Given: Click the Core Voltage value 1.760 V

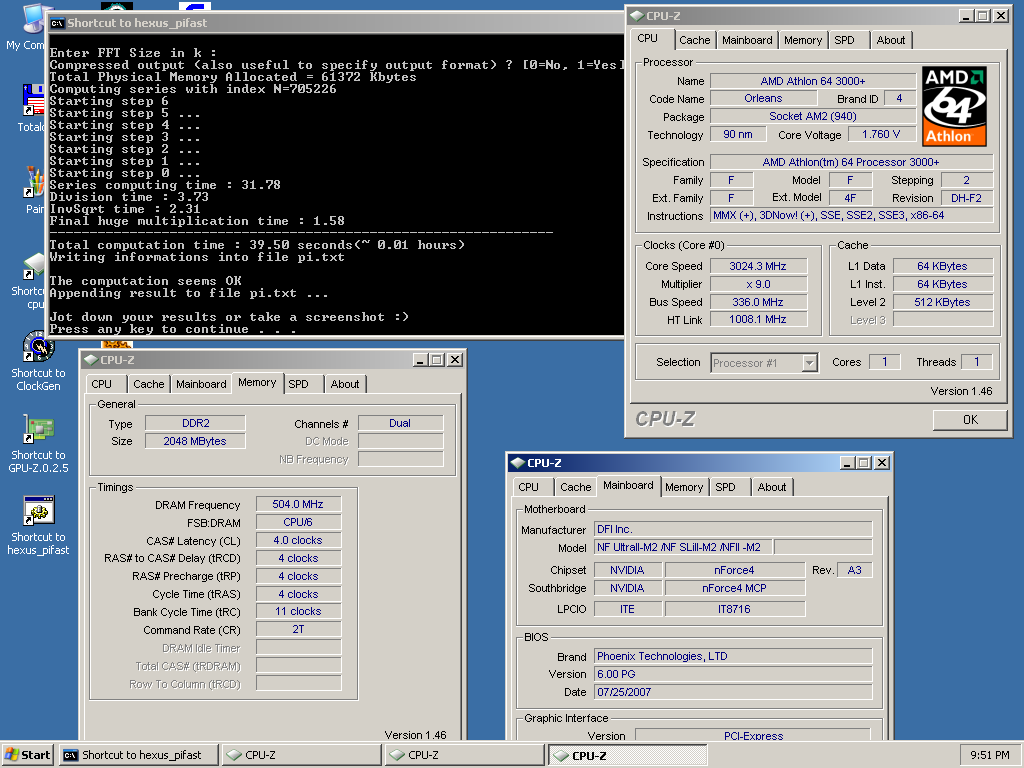Looking at the screenshot, I should [882, 135].
